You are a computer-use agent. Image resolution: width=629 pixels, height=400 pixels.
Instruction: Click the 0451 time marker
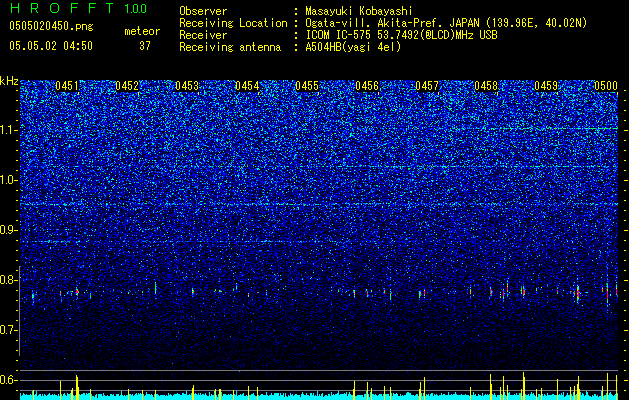coord(67,86)
